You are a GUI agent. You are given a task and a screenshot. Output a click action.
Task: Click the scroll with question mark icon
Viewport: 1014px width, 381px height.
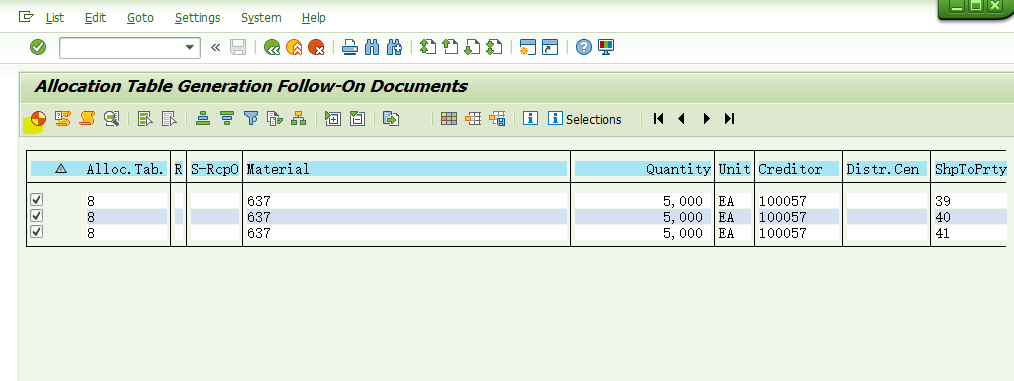63,118
